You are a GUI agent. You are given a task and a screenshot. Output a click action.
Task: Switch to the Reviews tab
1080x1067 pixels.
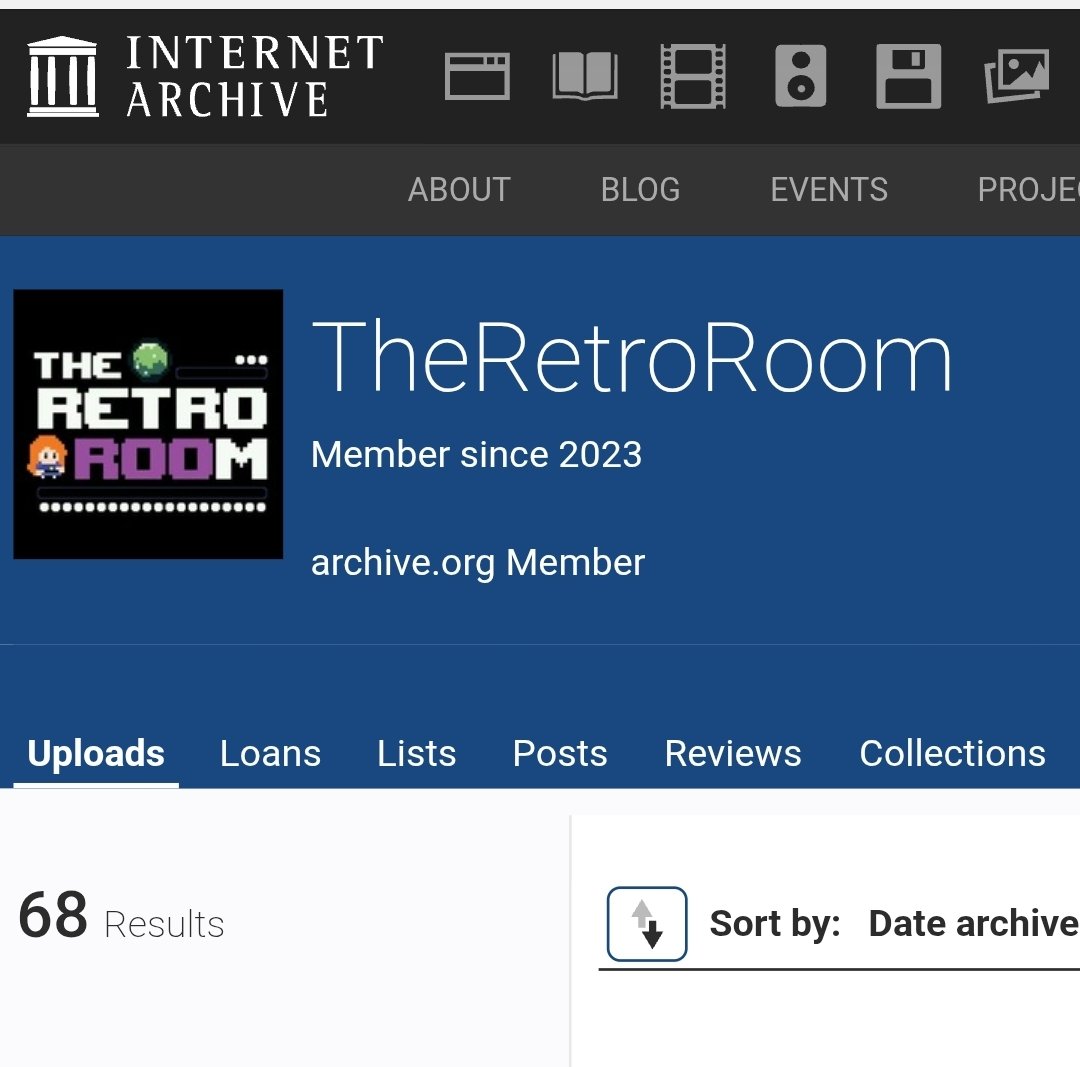click(733, 754)
